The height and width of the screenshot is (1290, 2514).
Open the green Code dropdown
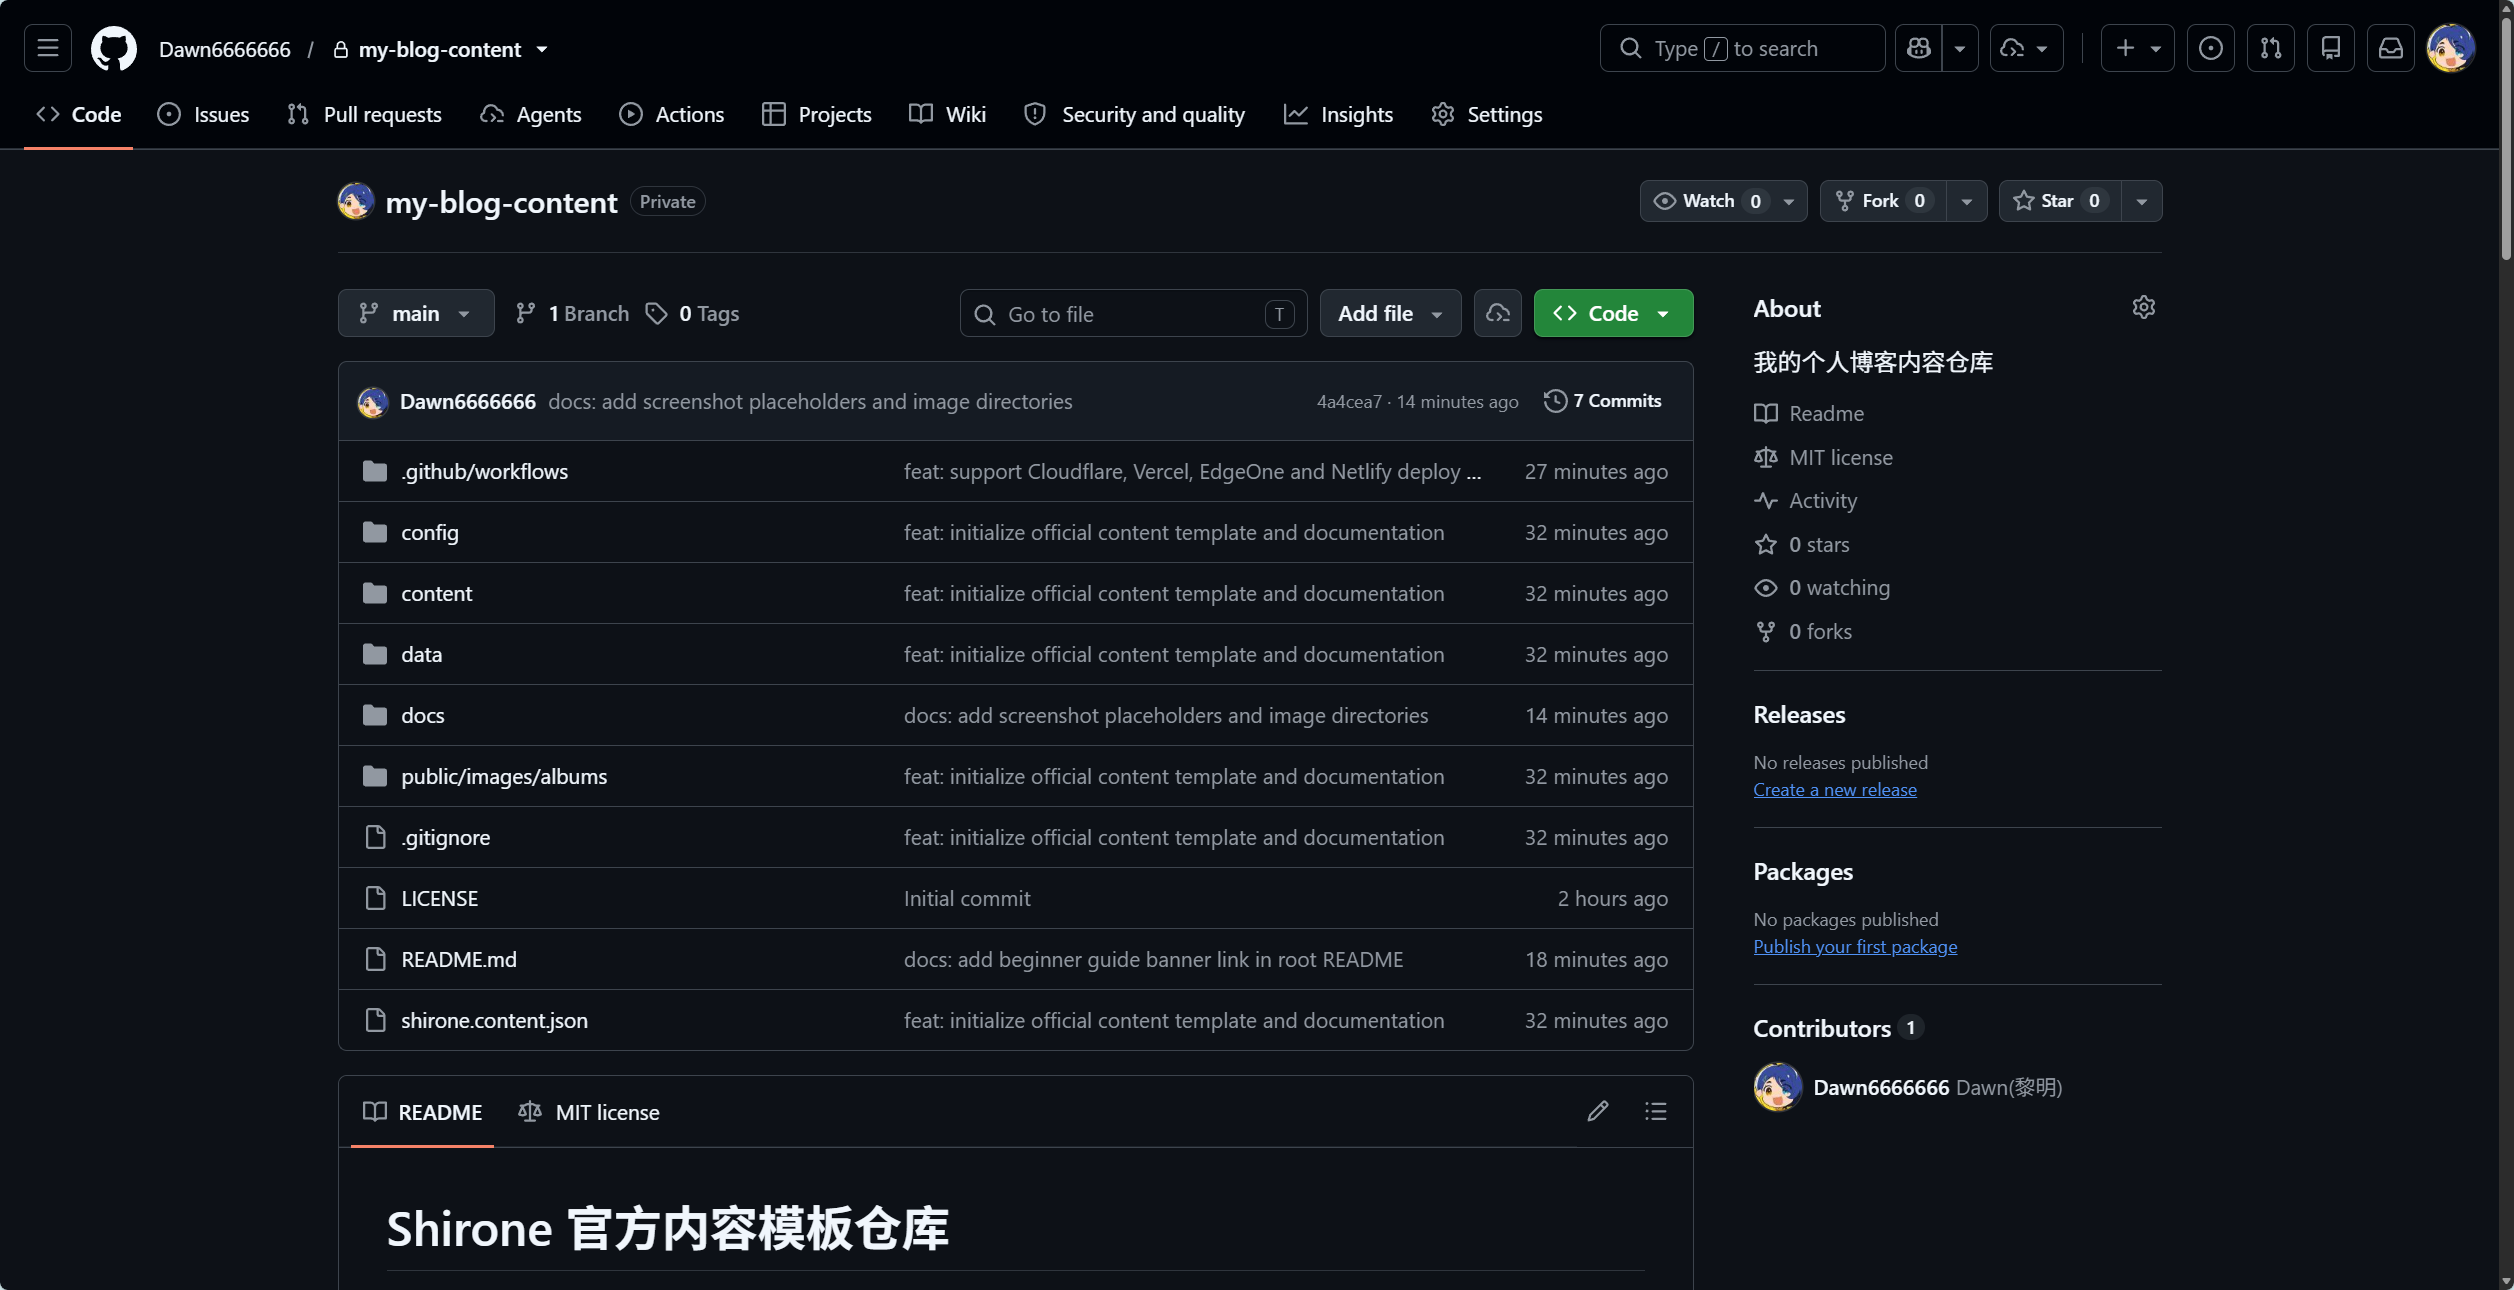[x=1613, y=313]
